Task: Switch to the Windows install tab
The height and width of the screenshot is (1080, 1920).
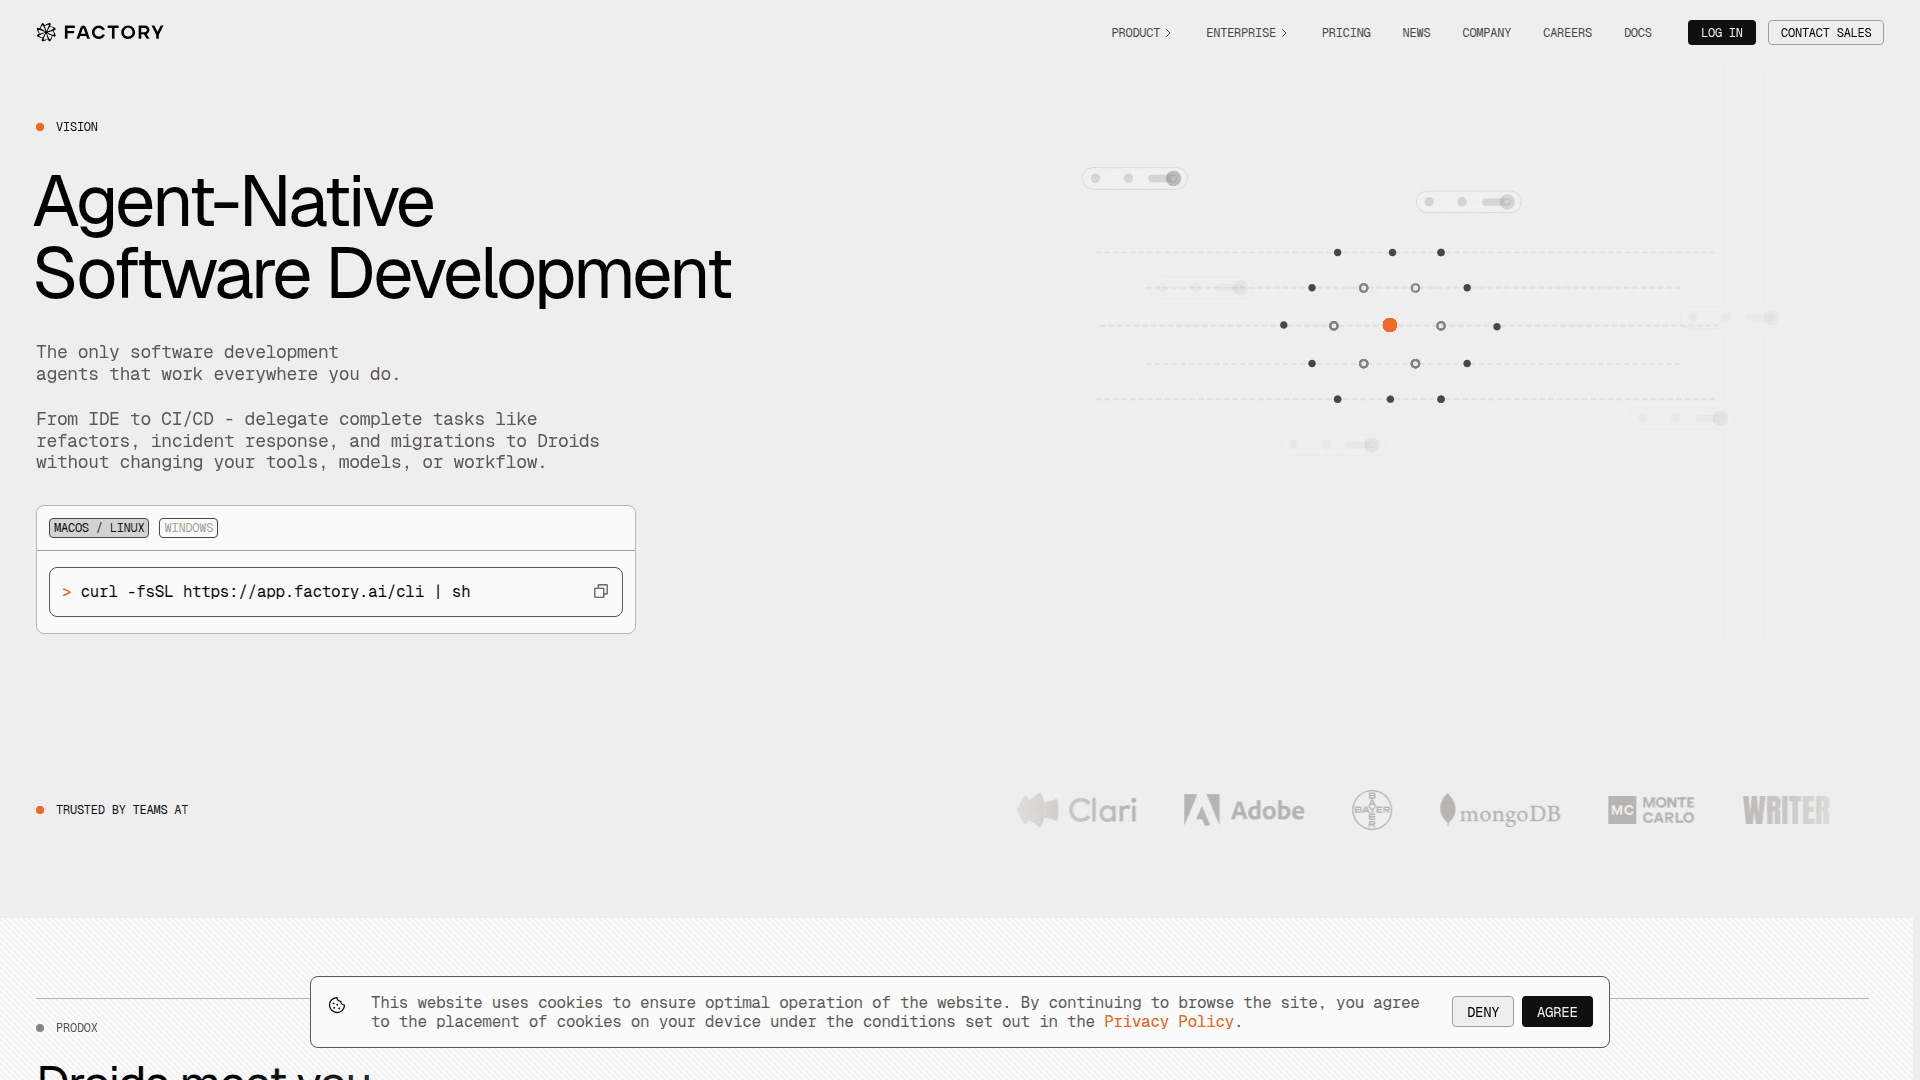Action: 188,528
